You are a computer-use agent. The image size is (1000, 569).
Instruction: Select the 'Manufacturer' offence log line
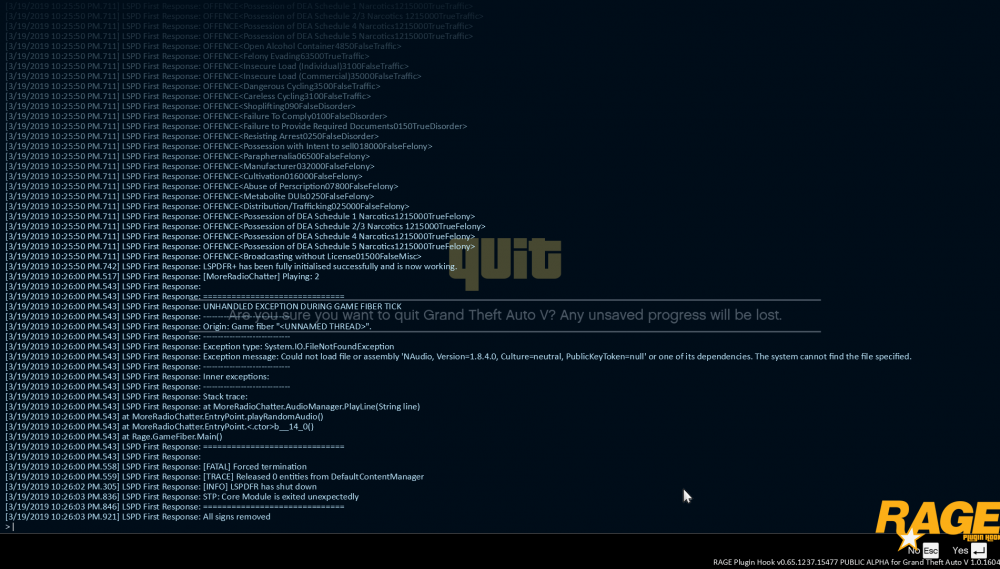pos(189,166)
